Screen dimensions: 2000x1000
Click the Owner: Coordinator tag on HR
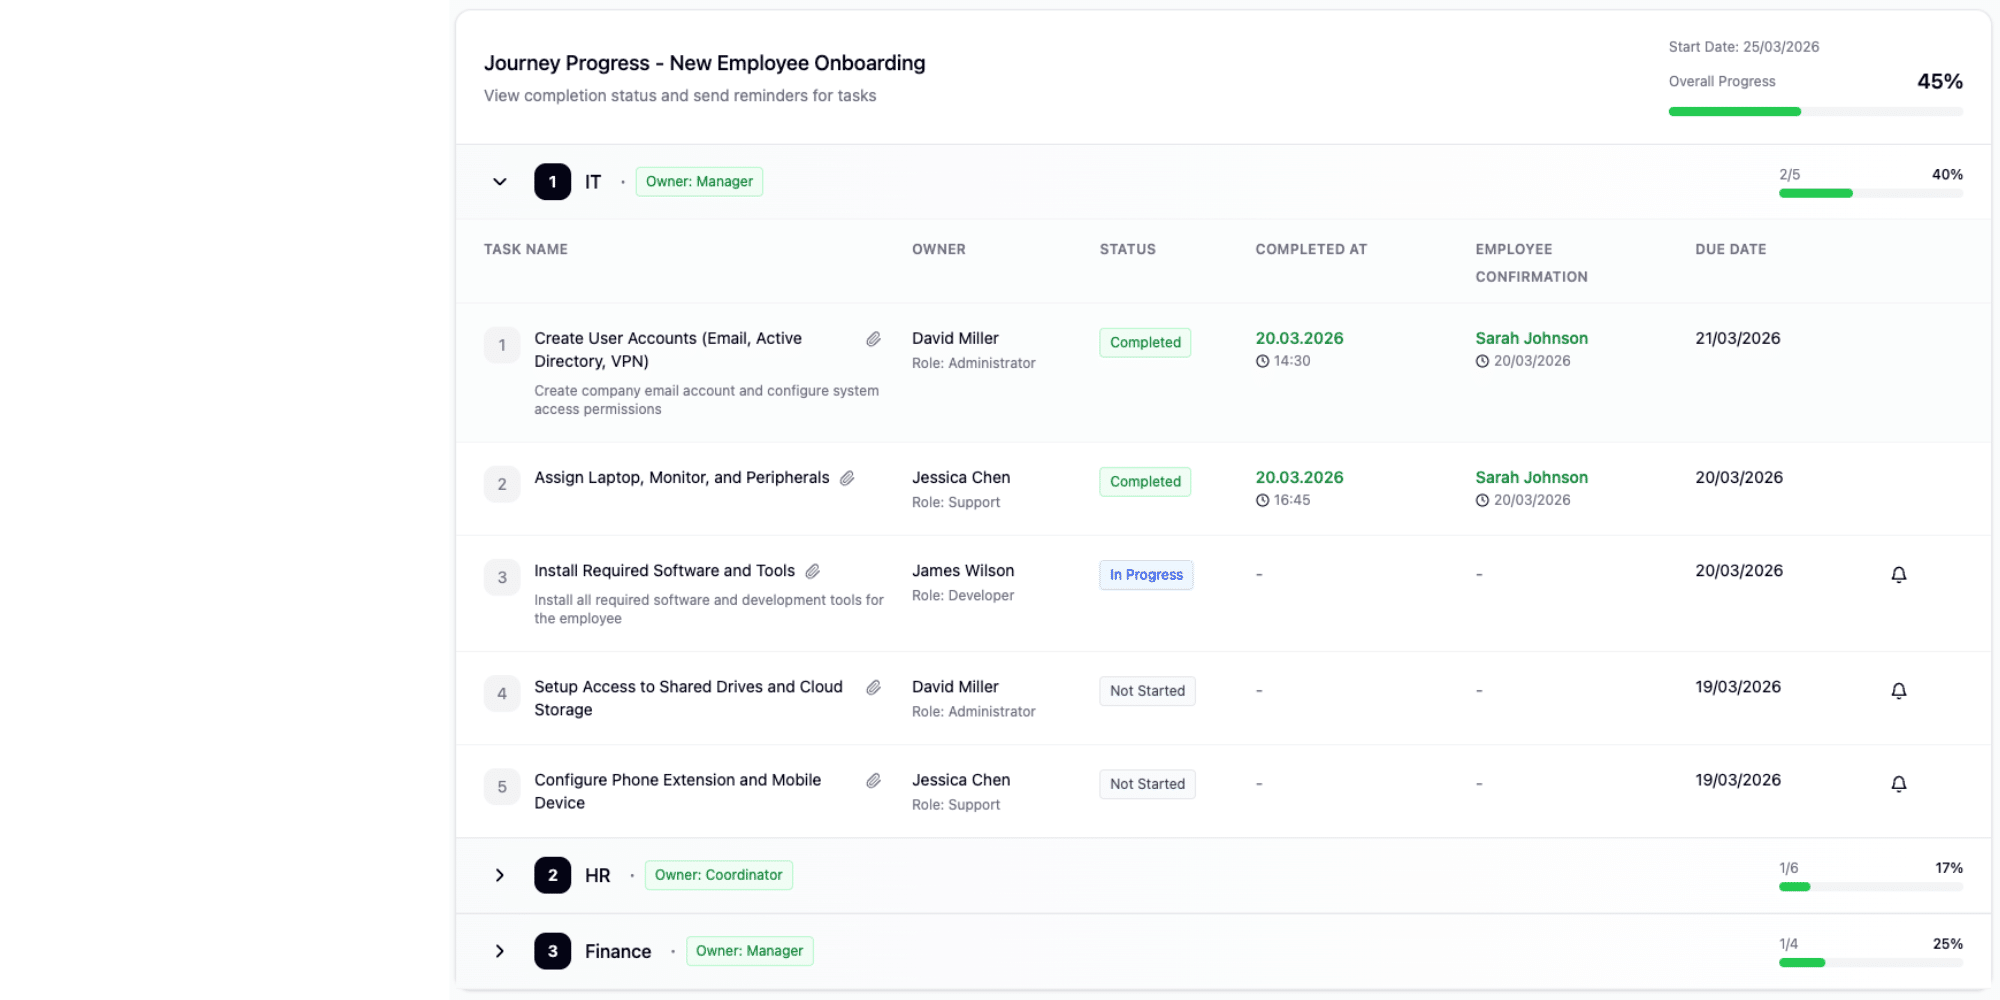[718, 875]
